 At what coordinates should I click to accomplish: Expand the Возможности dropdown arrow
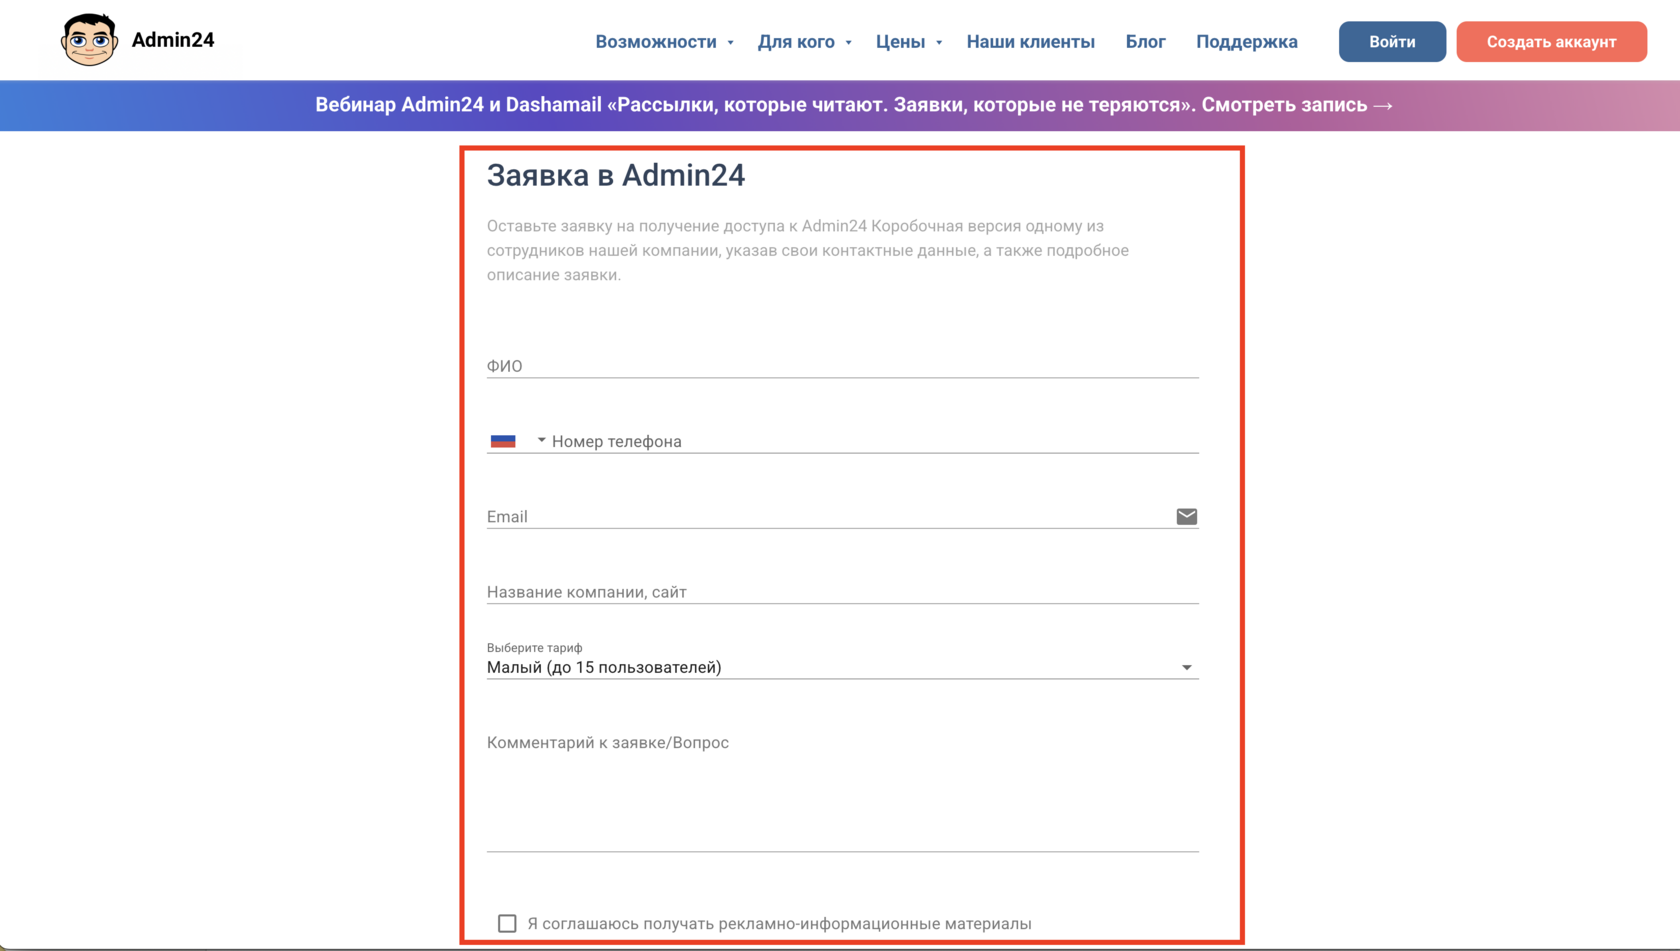coord(730,43)
